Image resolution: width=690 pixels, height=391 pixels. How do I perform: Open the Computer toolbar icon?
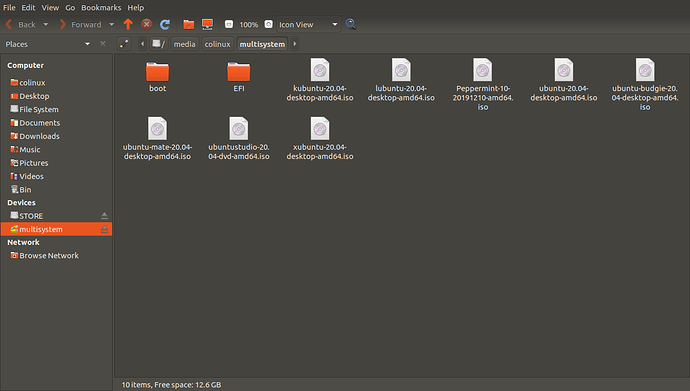(x=207, y=25)
